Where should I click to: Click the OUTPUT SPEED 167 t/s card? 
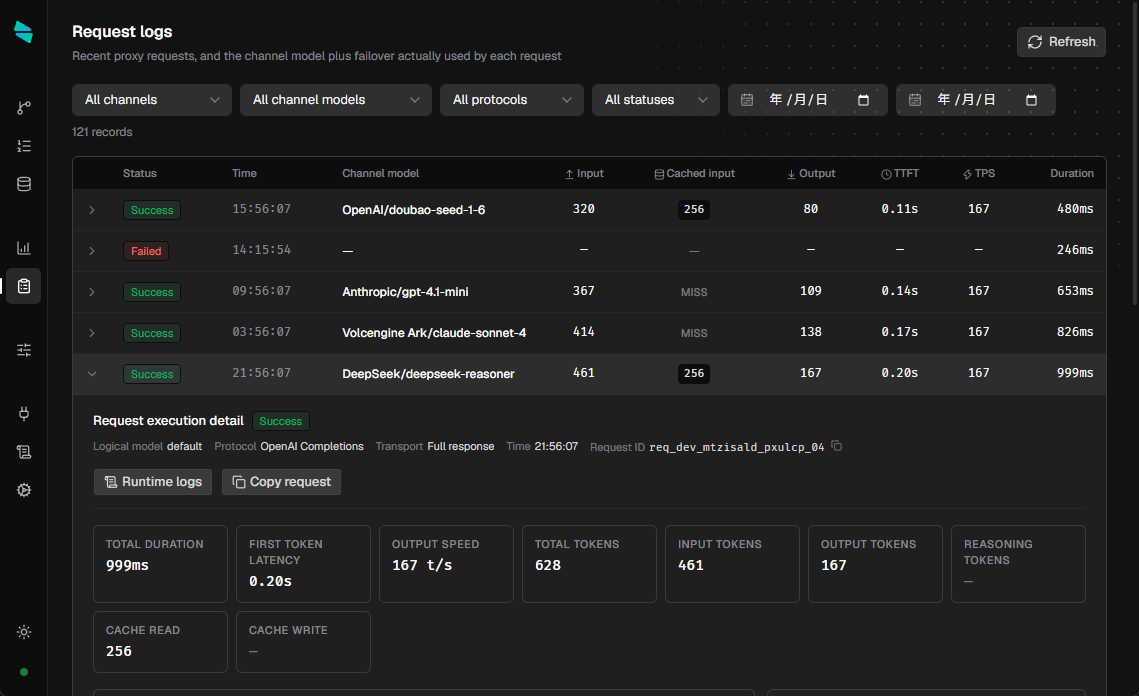[446, 564]
